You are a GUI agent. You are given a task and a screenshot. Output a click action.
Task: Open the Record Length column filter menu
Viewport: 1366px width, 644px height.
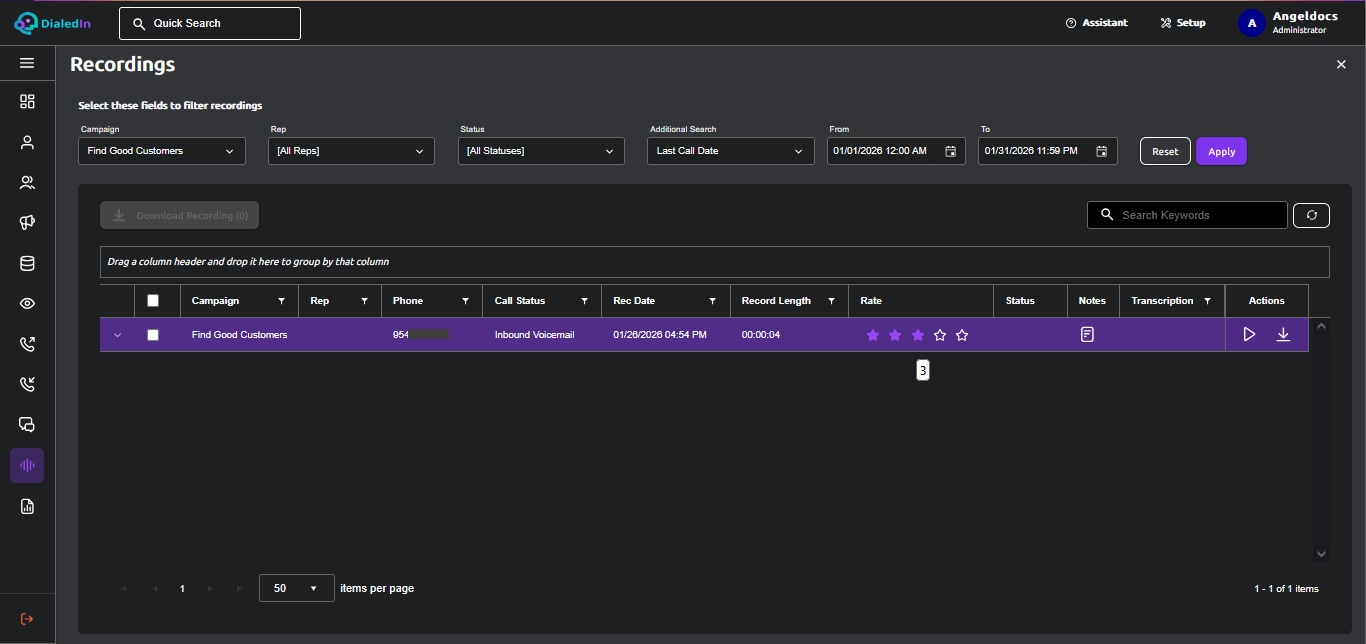pos(831,301)
